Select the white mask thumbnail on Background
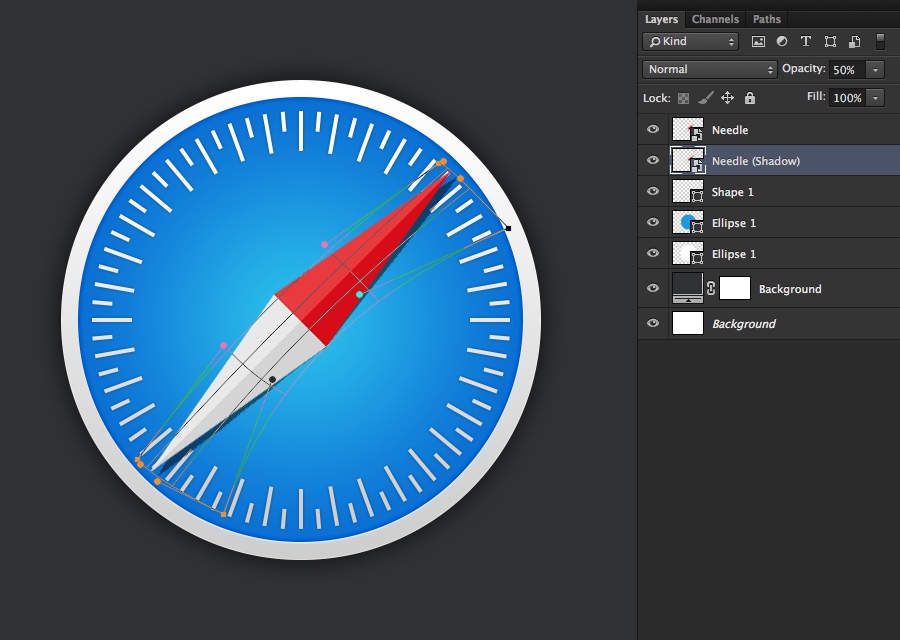This screenshot has height=640, width=900. 735,288
